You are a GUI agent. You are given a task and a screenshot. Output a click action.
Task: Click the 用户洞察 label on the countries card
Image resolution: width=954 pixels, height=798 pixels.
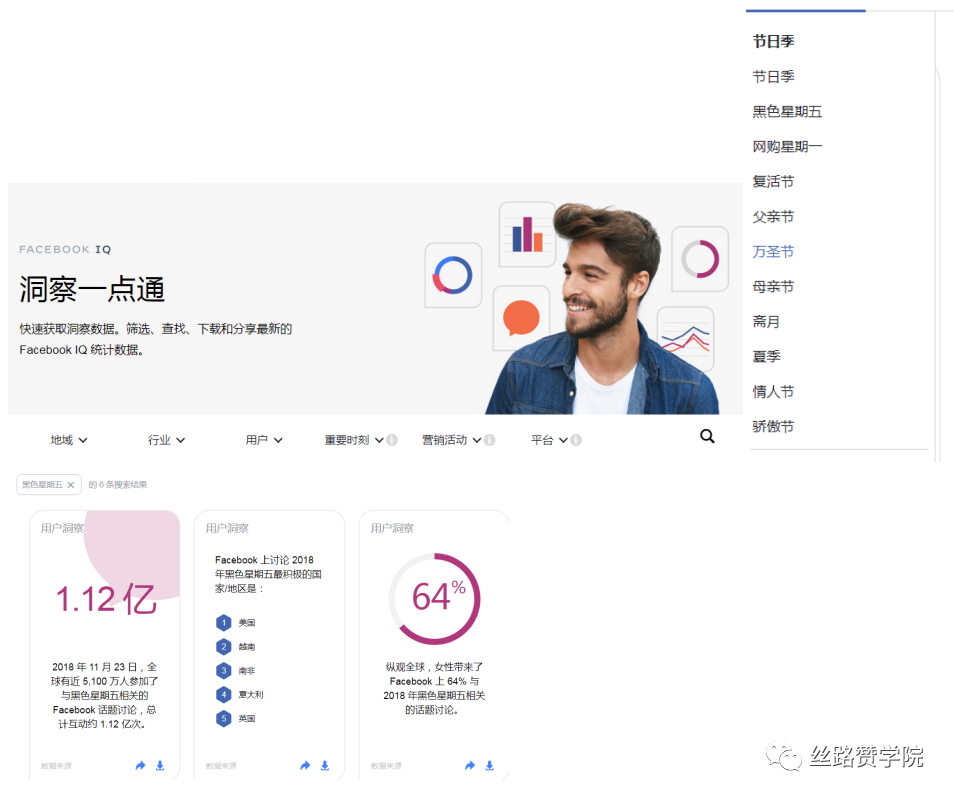(227, 528)
